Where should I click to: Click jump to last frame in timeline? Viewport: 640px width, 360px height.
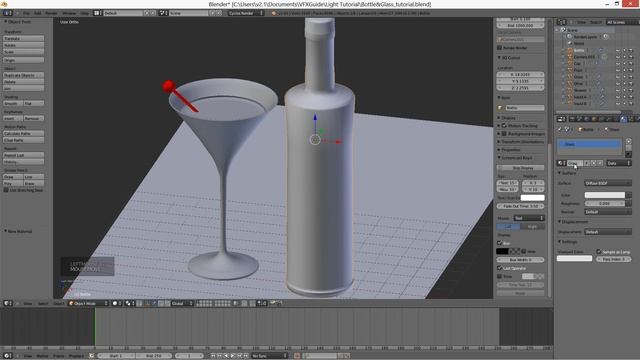(x=246, y=356)
